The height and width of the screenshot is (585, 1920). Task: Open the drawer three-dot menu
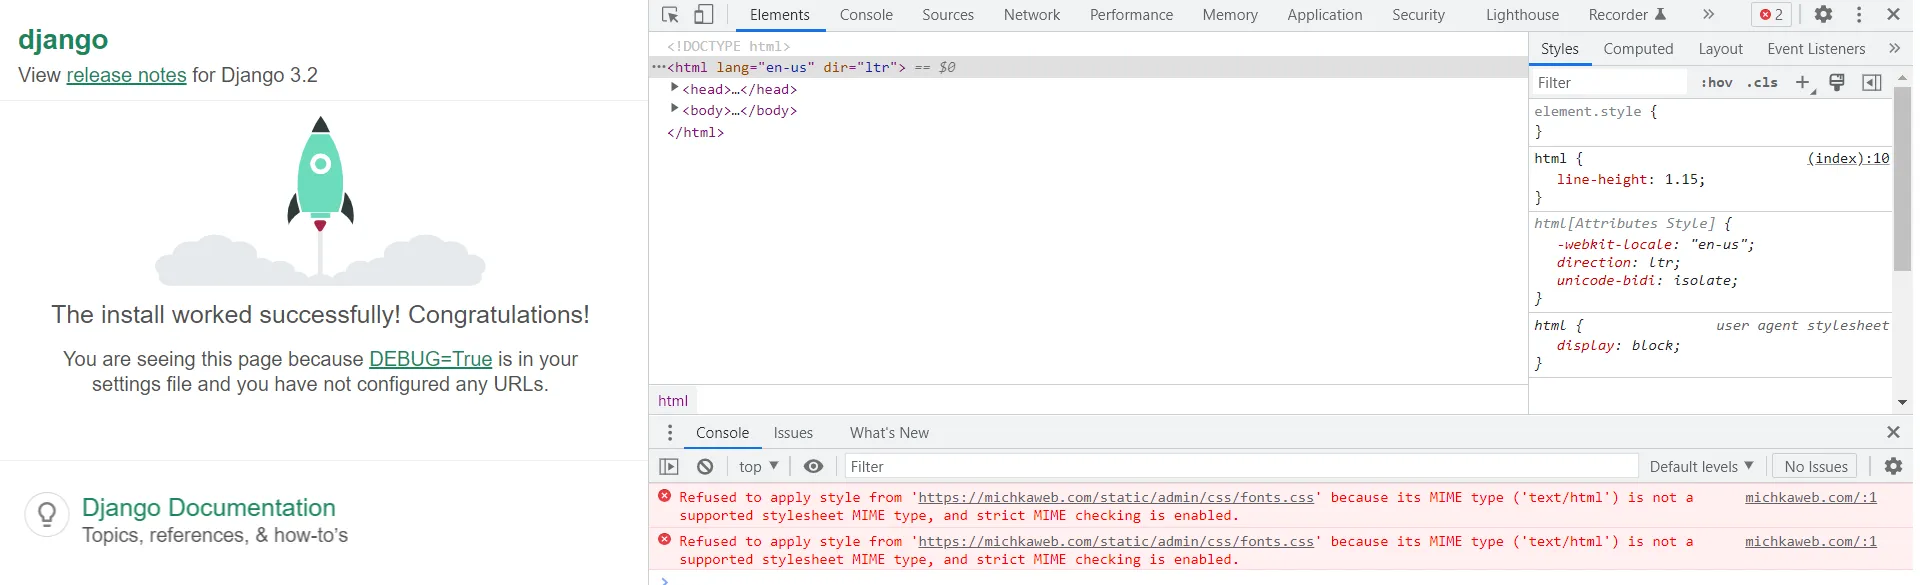670,432
